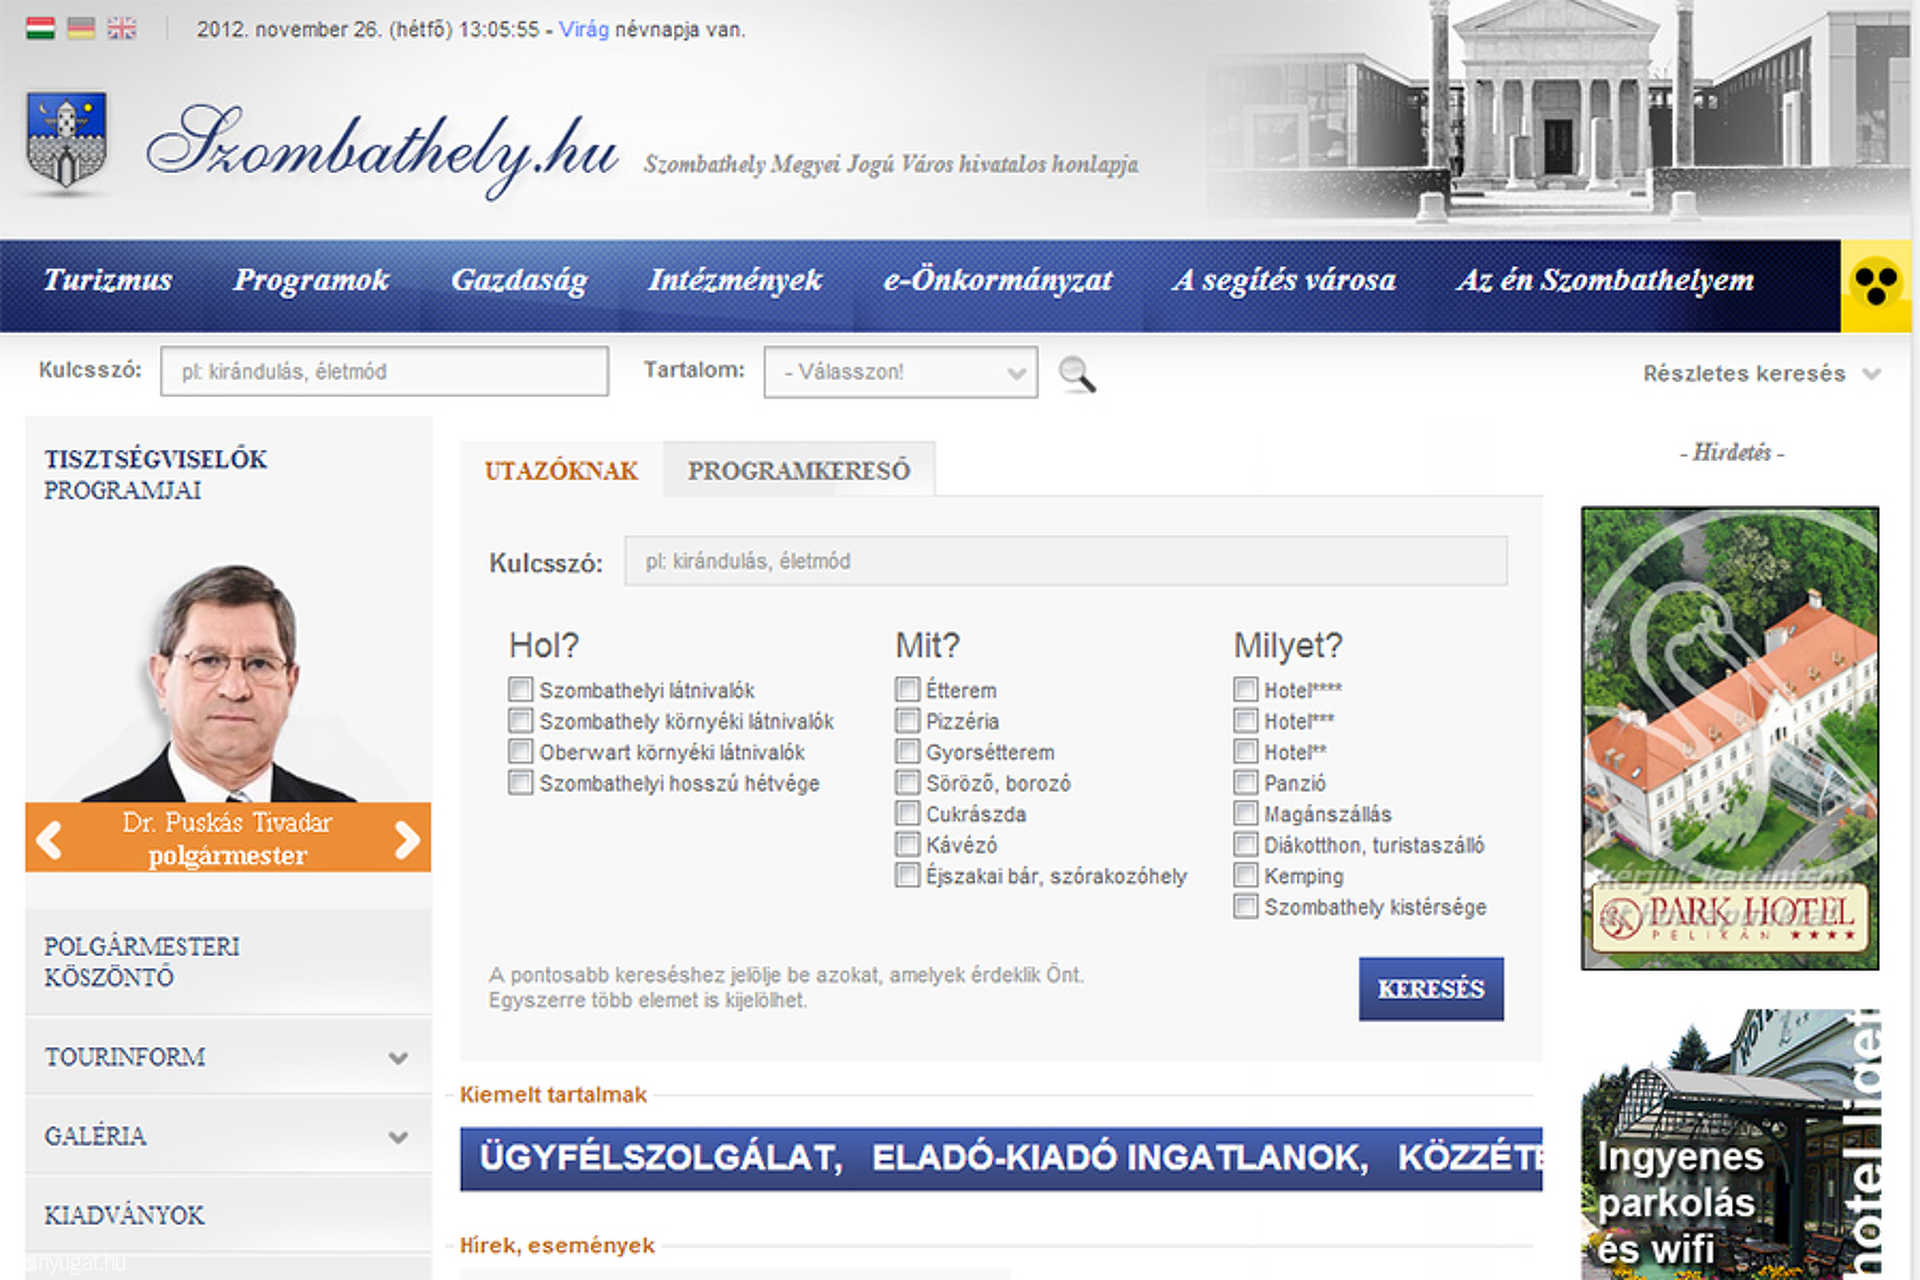Switch to the Hungarian flag language
The image size is (1920, 1280).
tap(40, 28)
